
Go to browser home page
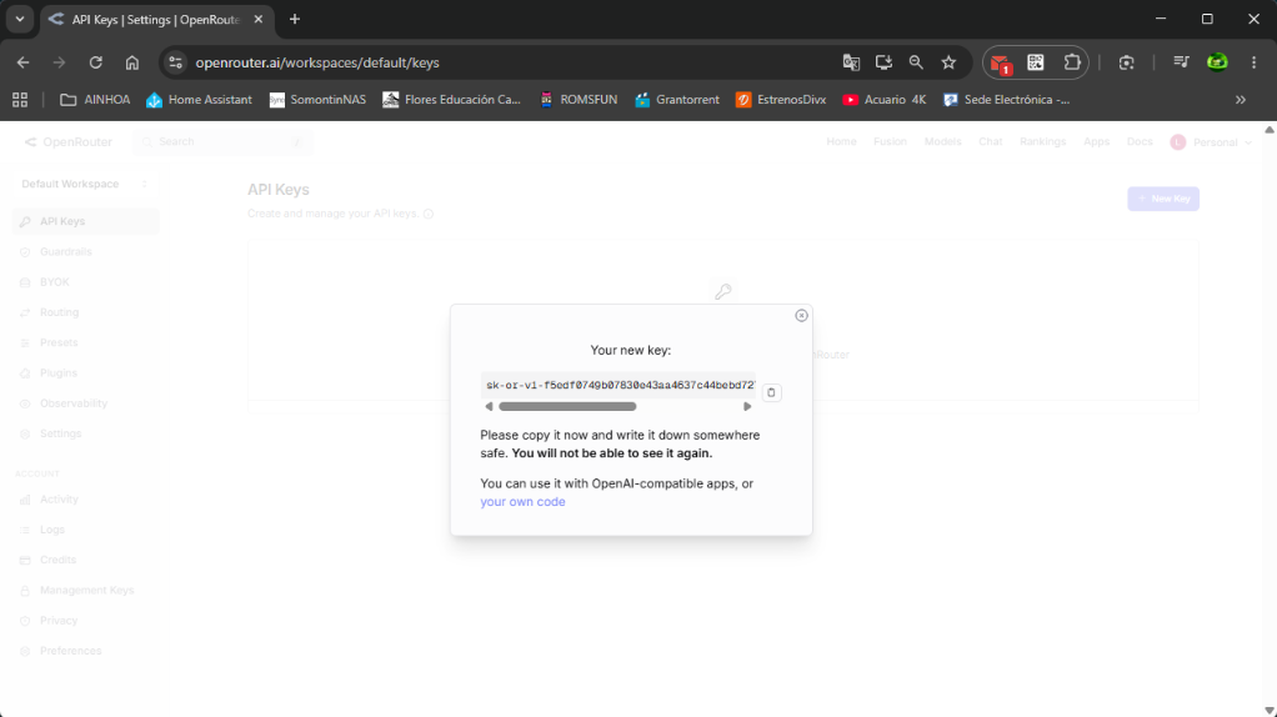(x=132, y=62)
